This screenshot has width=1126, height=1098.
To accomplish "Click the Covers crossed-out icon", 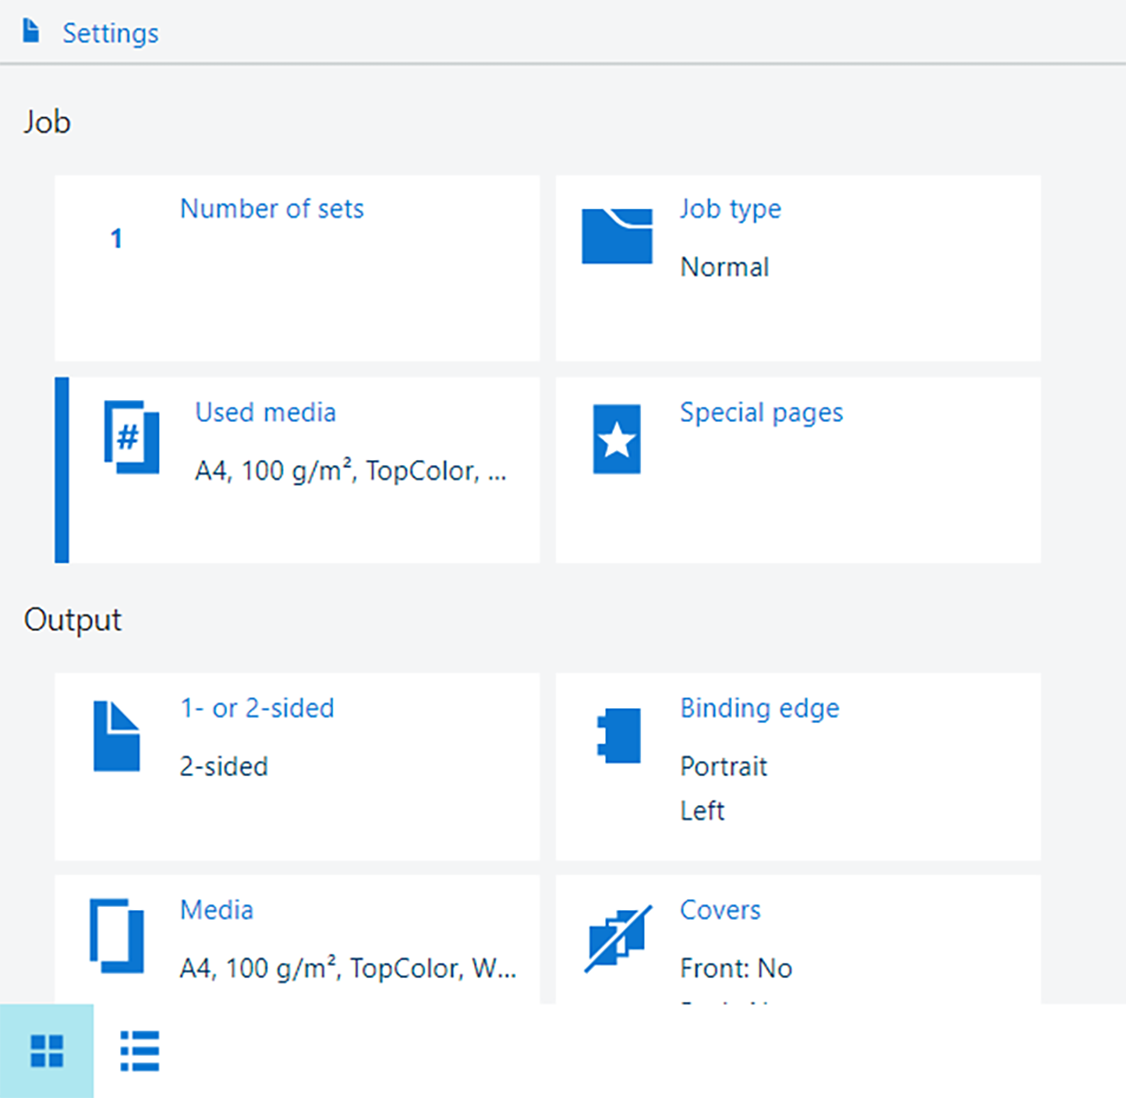I will pos(618,938).
